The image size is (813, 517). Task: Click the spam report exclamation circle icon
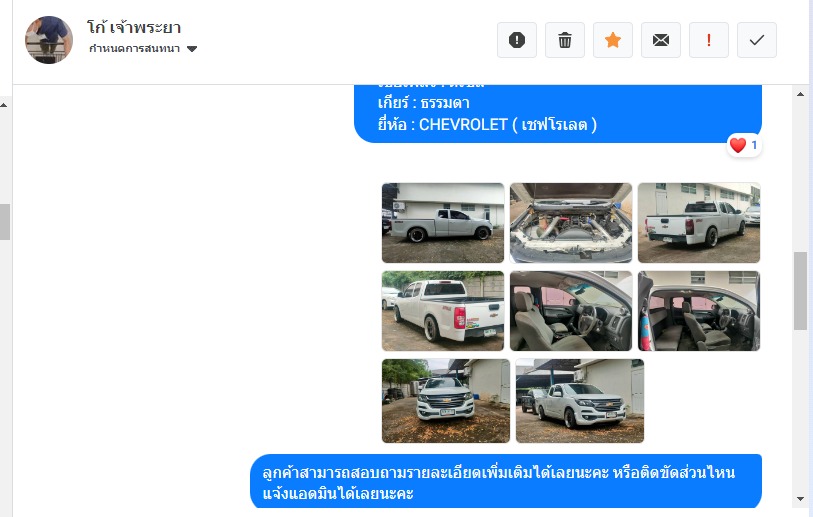pos(516,40)
